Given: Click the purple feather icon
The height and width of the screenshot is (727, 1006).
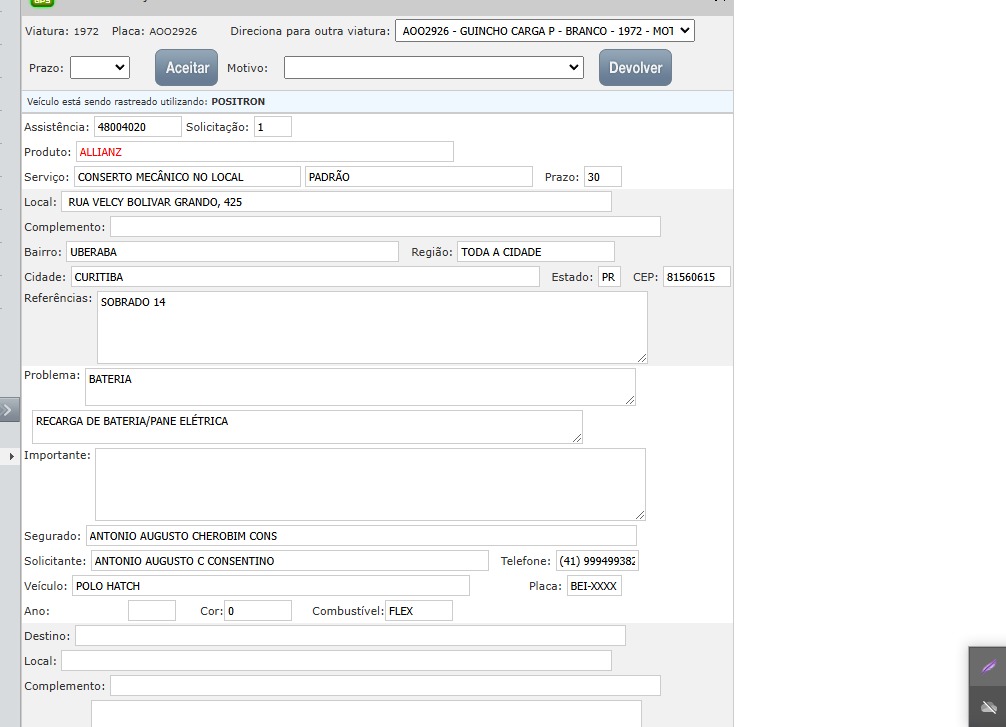Looking at the screenshot, I should 988,667.
